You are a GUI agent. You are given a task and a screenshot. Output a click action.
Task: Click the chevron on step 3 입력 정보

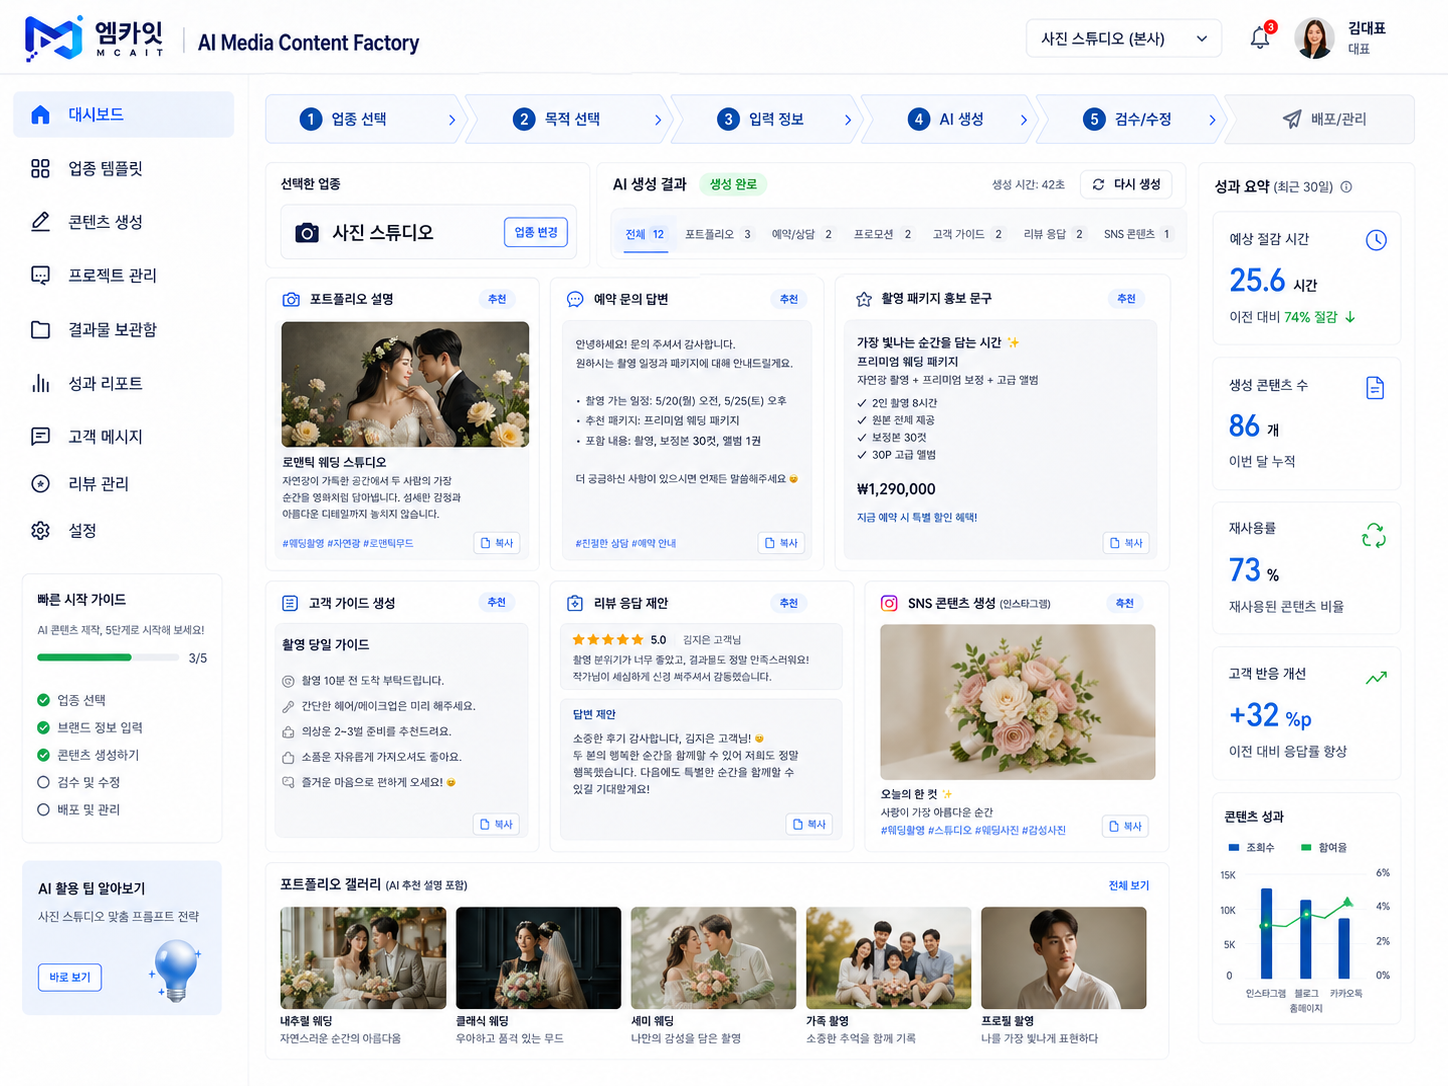(848, 120)
